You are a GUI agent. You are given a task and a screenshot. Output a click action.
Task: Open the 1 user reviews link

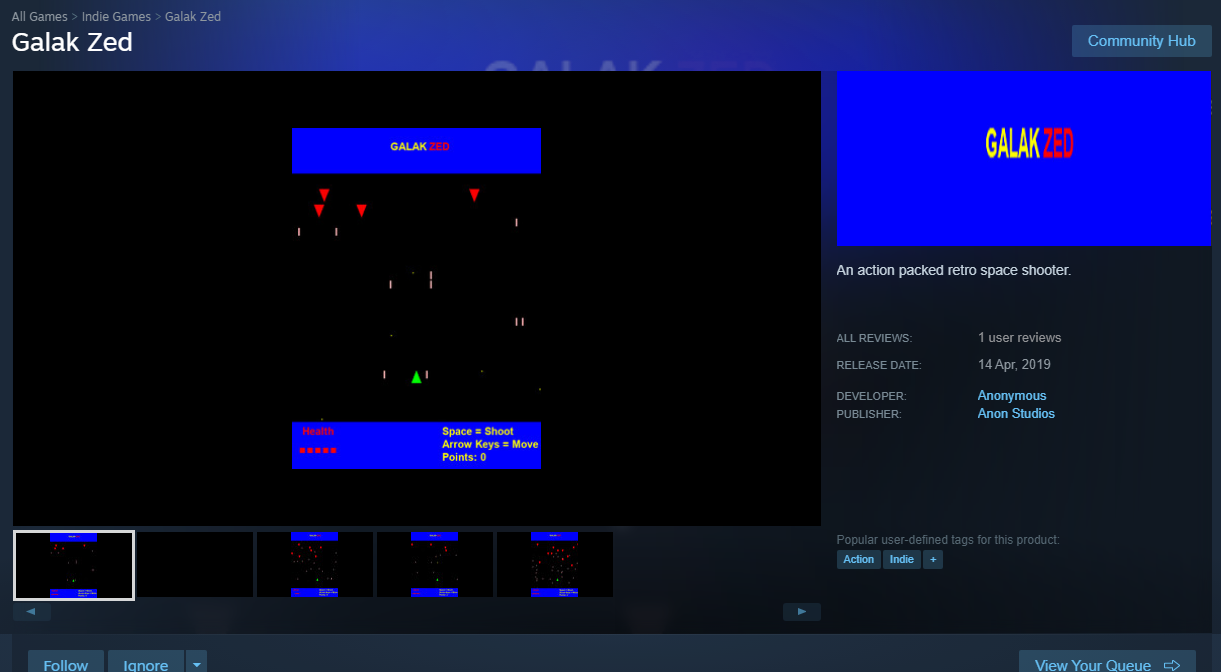pyautogui.click(x=1020, y=337)
